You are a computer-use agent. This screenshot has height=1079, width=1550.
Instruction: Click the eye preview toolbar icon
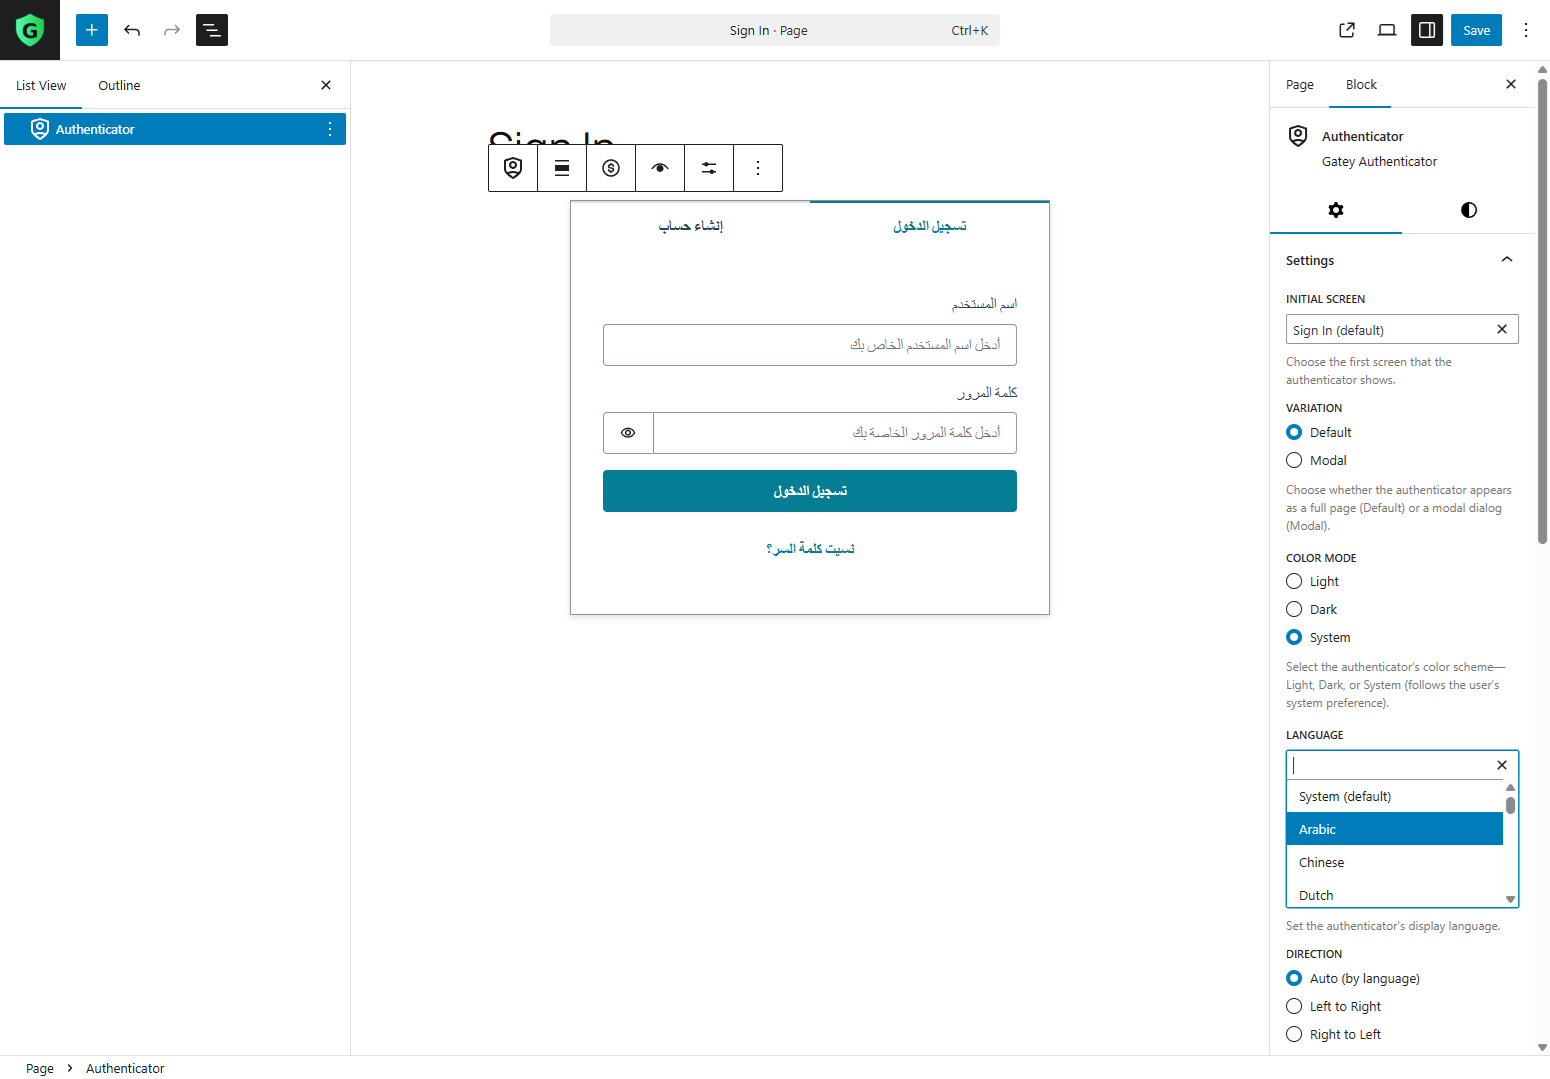(x=660, y=168)
